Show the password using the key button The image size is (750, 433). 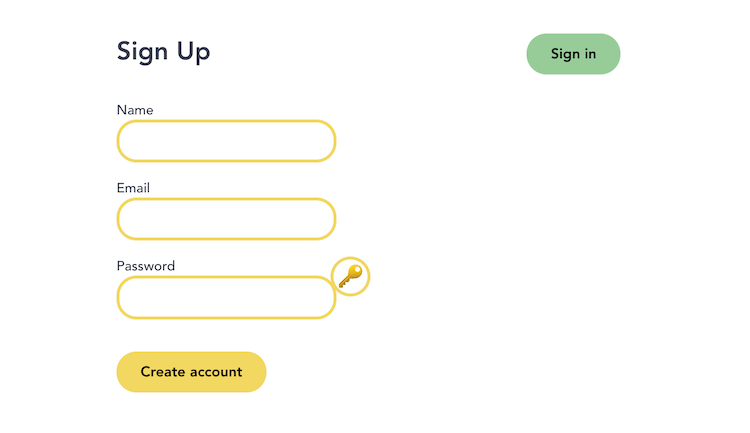click(x=350, y=277)
